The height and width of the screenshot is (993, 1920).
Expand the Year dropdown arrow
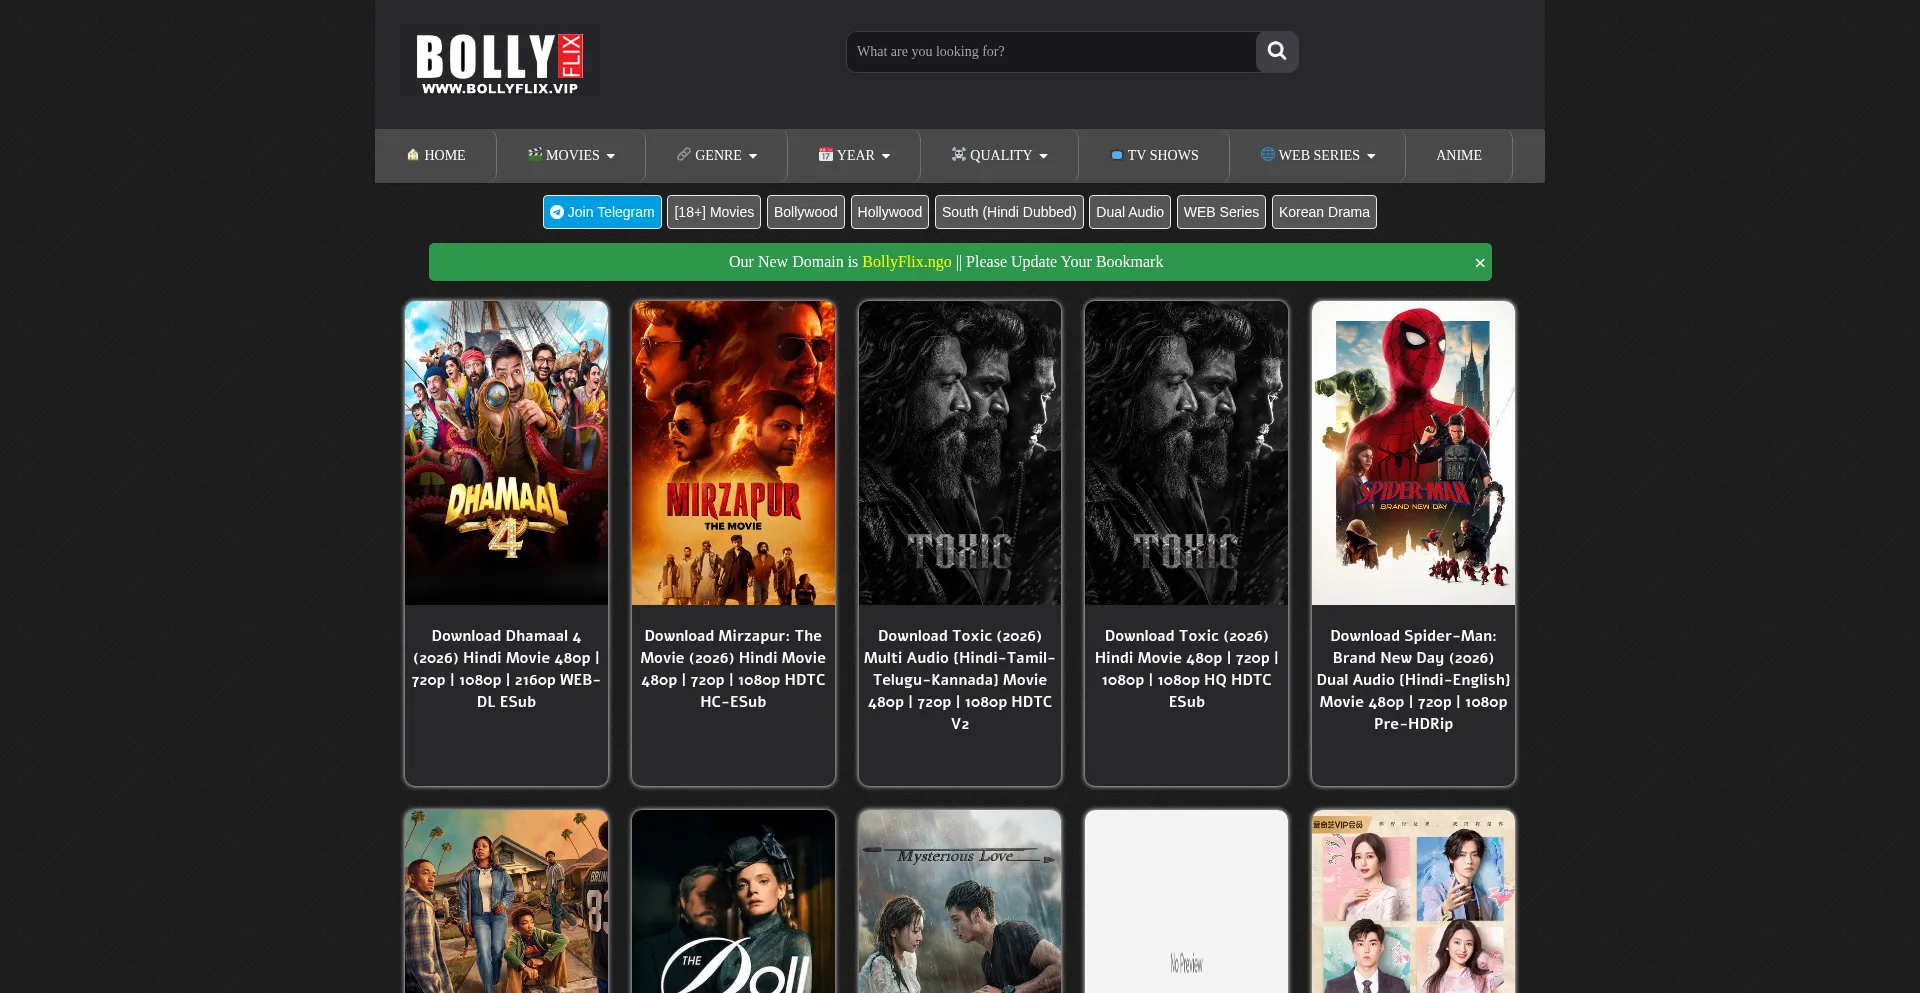pyautogui.click(x=886, y=156)
